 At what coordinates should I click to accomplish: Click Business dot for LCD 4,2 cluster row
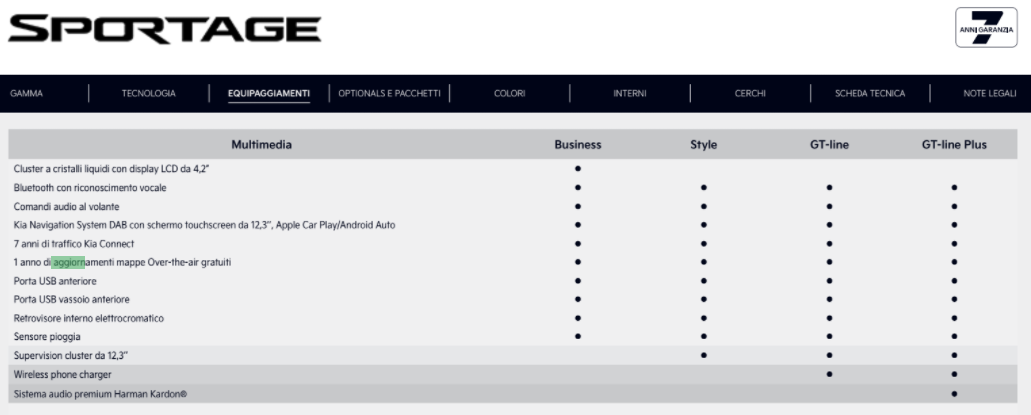pos(578,168)
